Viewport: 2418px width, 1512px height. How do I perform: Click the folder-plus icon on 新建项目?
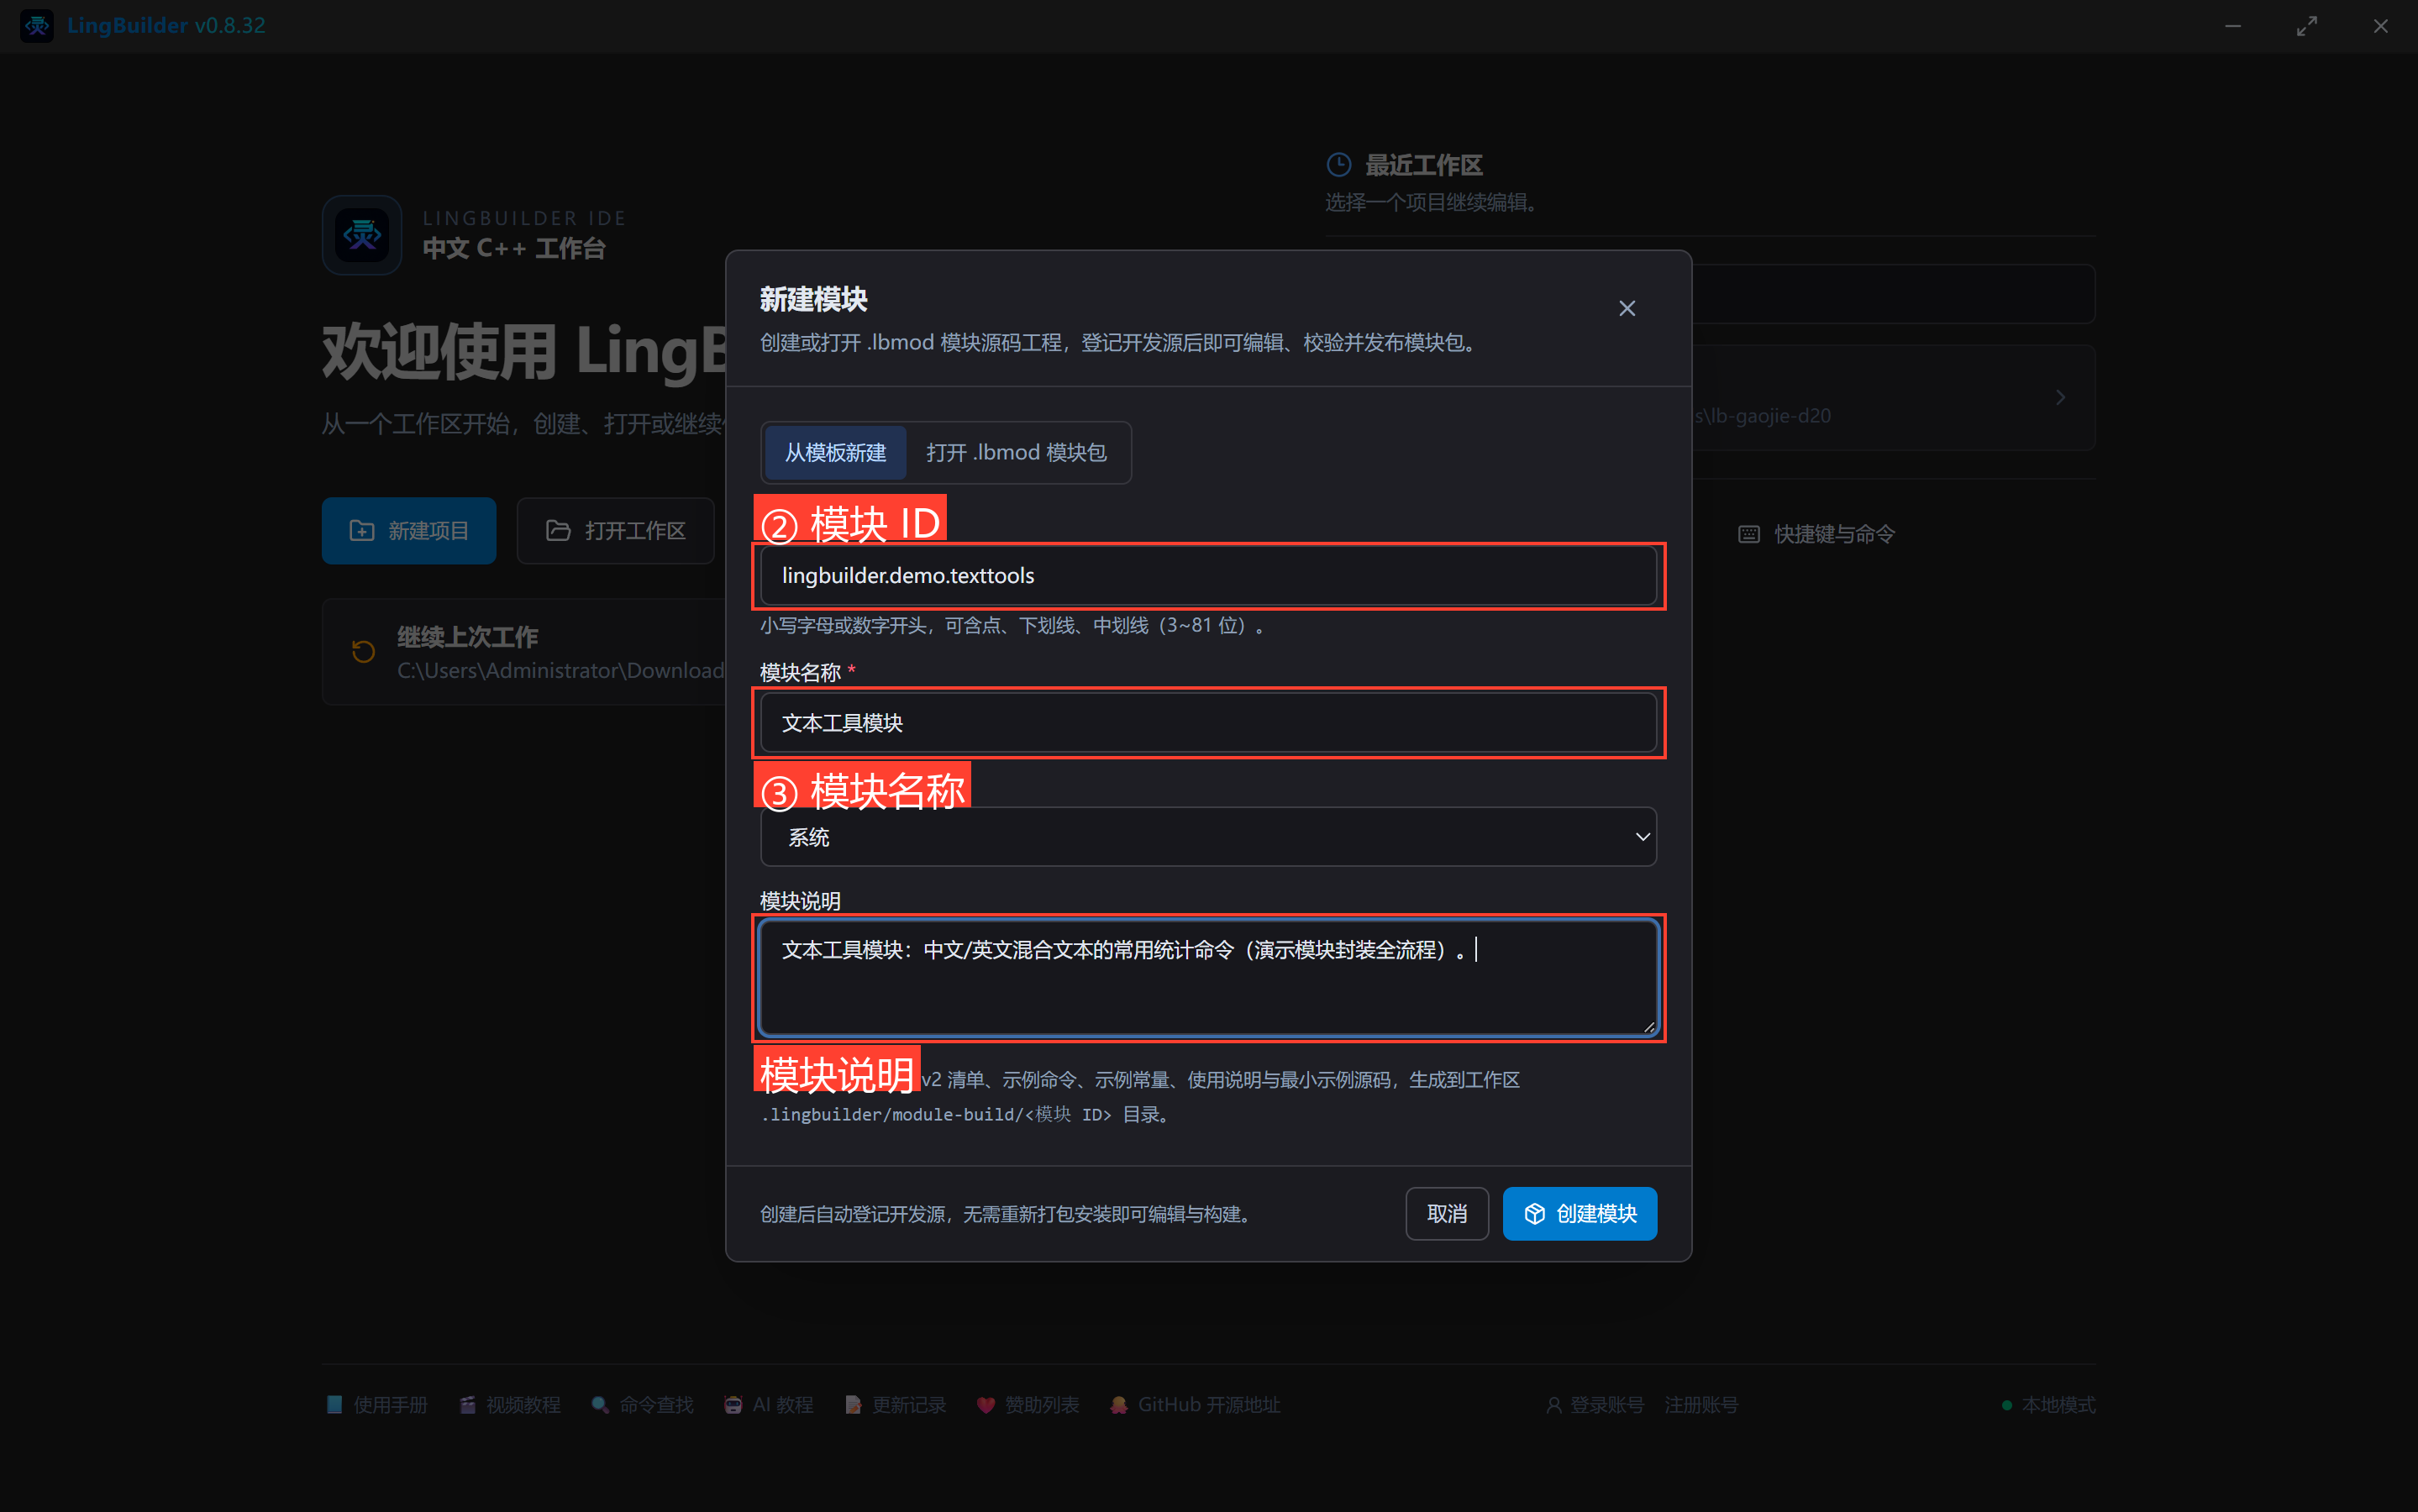[x=362, y=530]
